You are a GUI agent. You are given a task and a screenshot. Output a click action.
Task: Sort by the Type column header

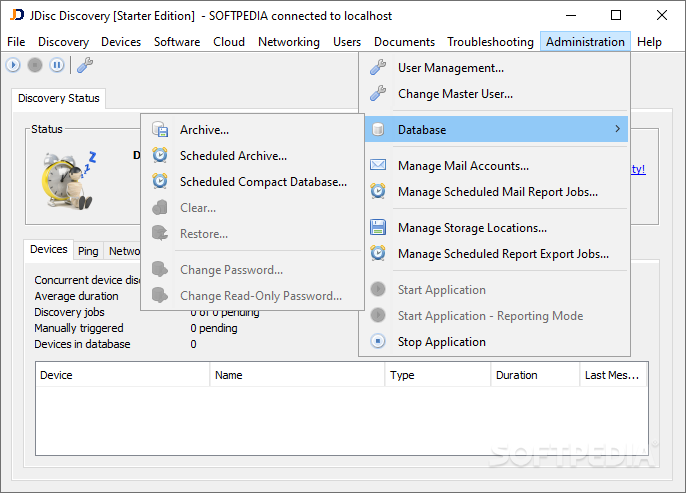coord(438,375)
